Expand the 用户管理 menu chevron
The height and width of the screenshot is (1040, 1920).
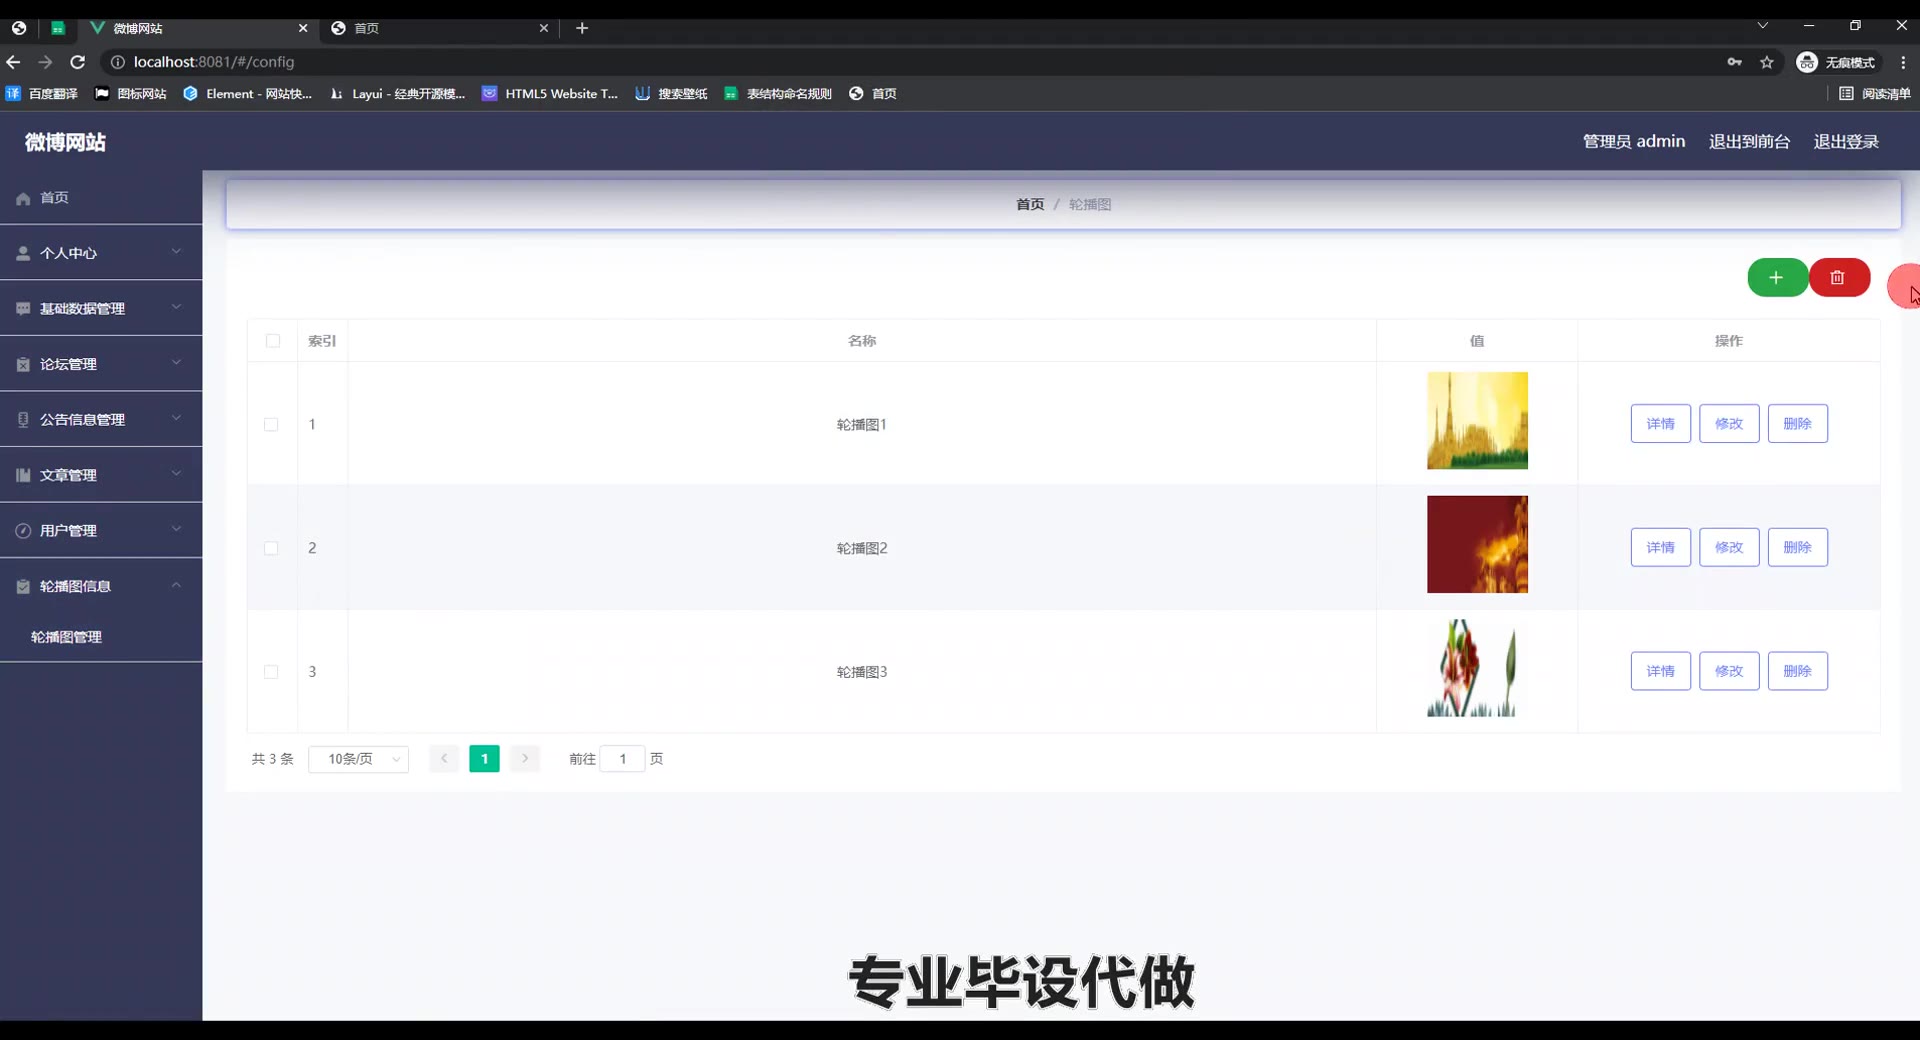tap(176, 529)
